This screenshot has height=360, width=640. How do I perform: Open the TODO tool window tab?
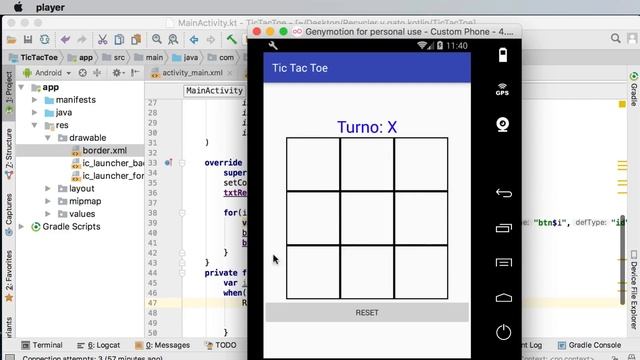click(221, 345)
